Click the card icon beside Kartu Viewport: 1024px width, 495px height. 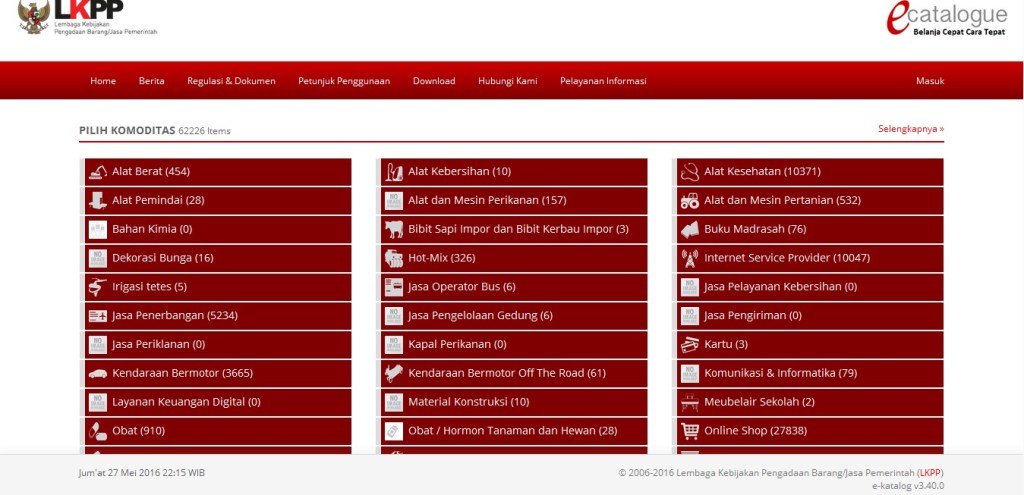coord(690,345)
